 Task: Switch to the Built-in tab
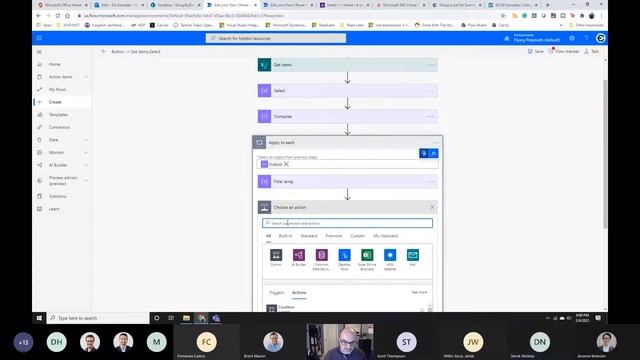(x=285, y=236)
